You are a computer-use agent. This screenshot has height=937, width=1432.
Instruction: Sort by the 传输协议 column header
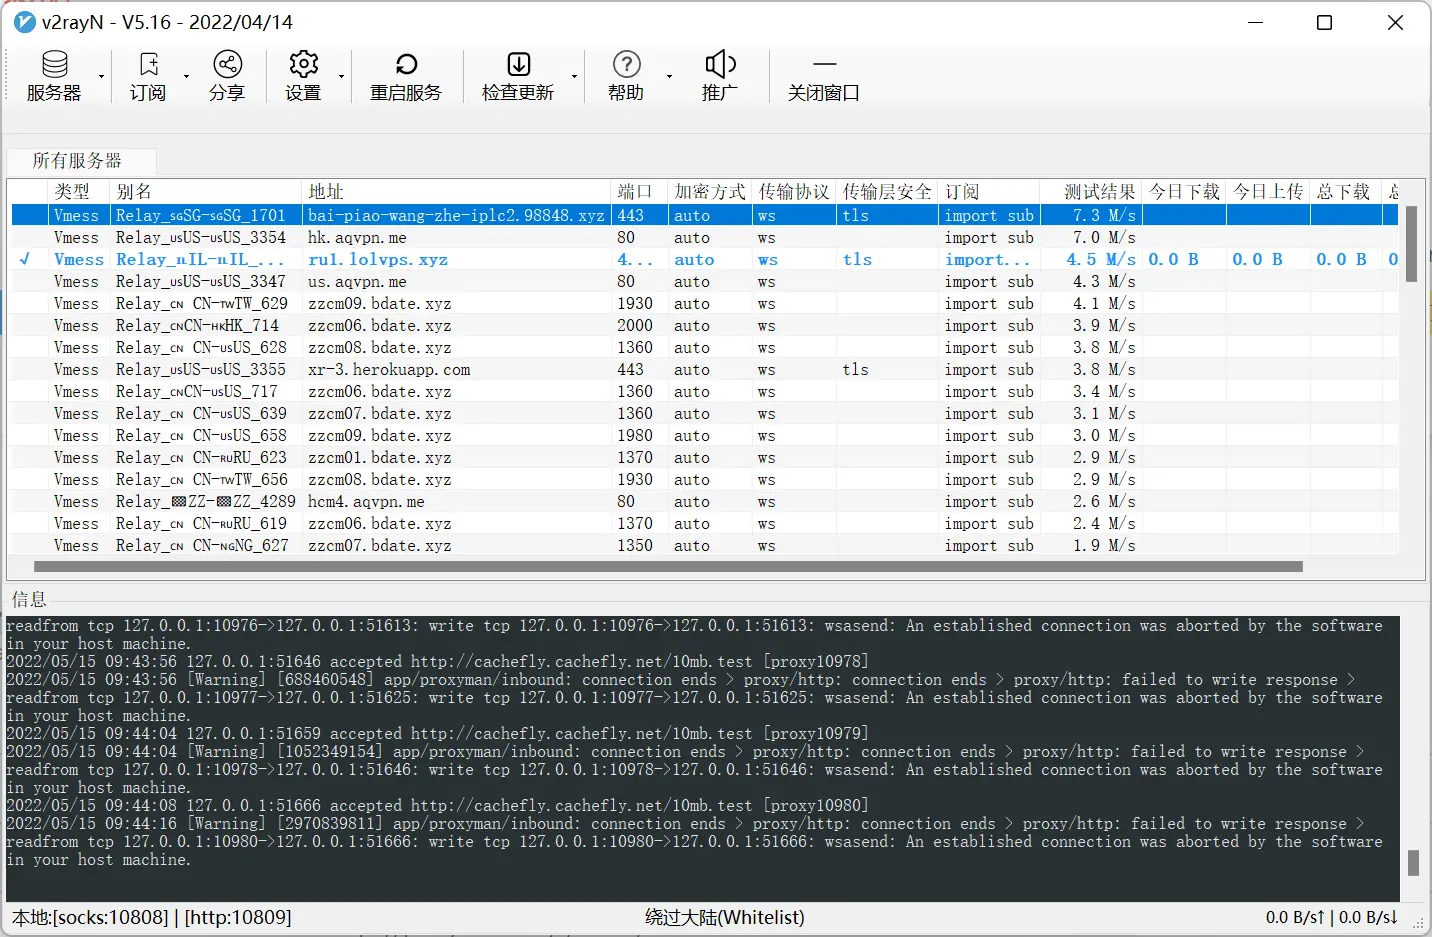(794, 191)
